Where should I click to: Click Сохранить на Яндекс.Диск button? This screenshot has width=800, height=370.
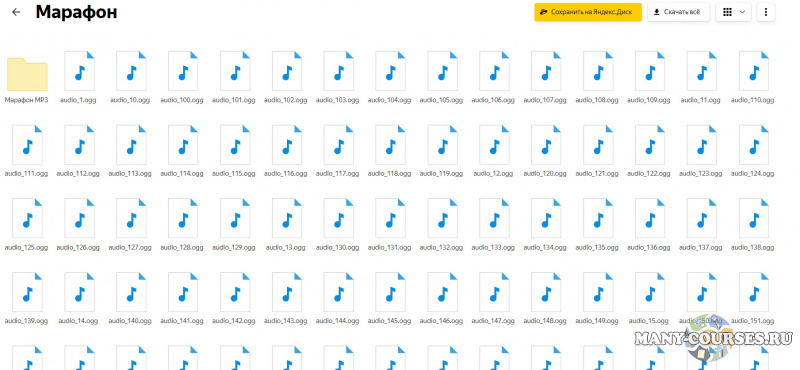pyautogui.click(x=588, y=12)
